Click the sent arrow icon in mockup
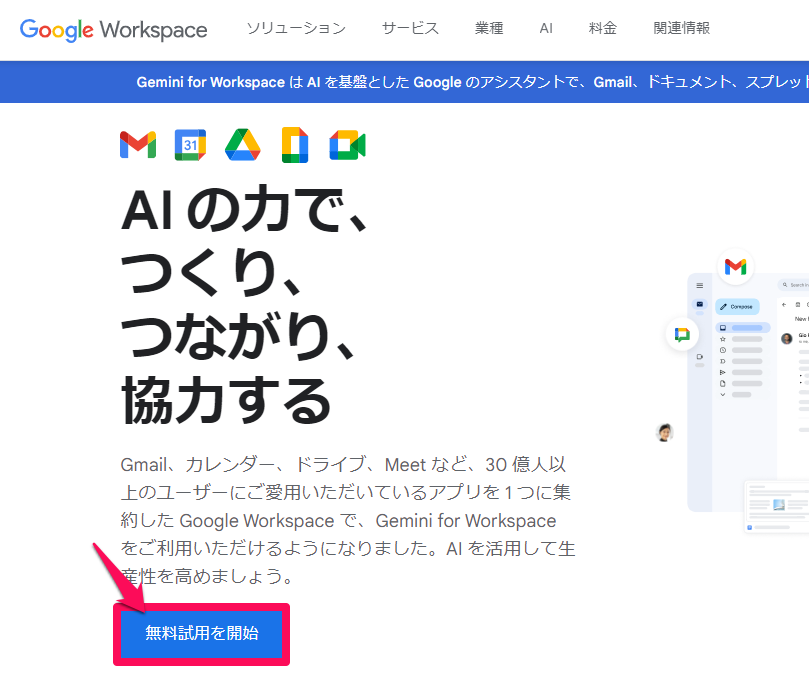 [723, 372]
